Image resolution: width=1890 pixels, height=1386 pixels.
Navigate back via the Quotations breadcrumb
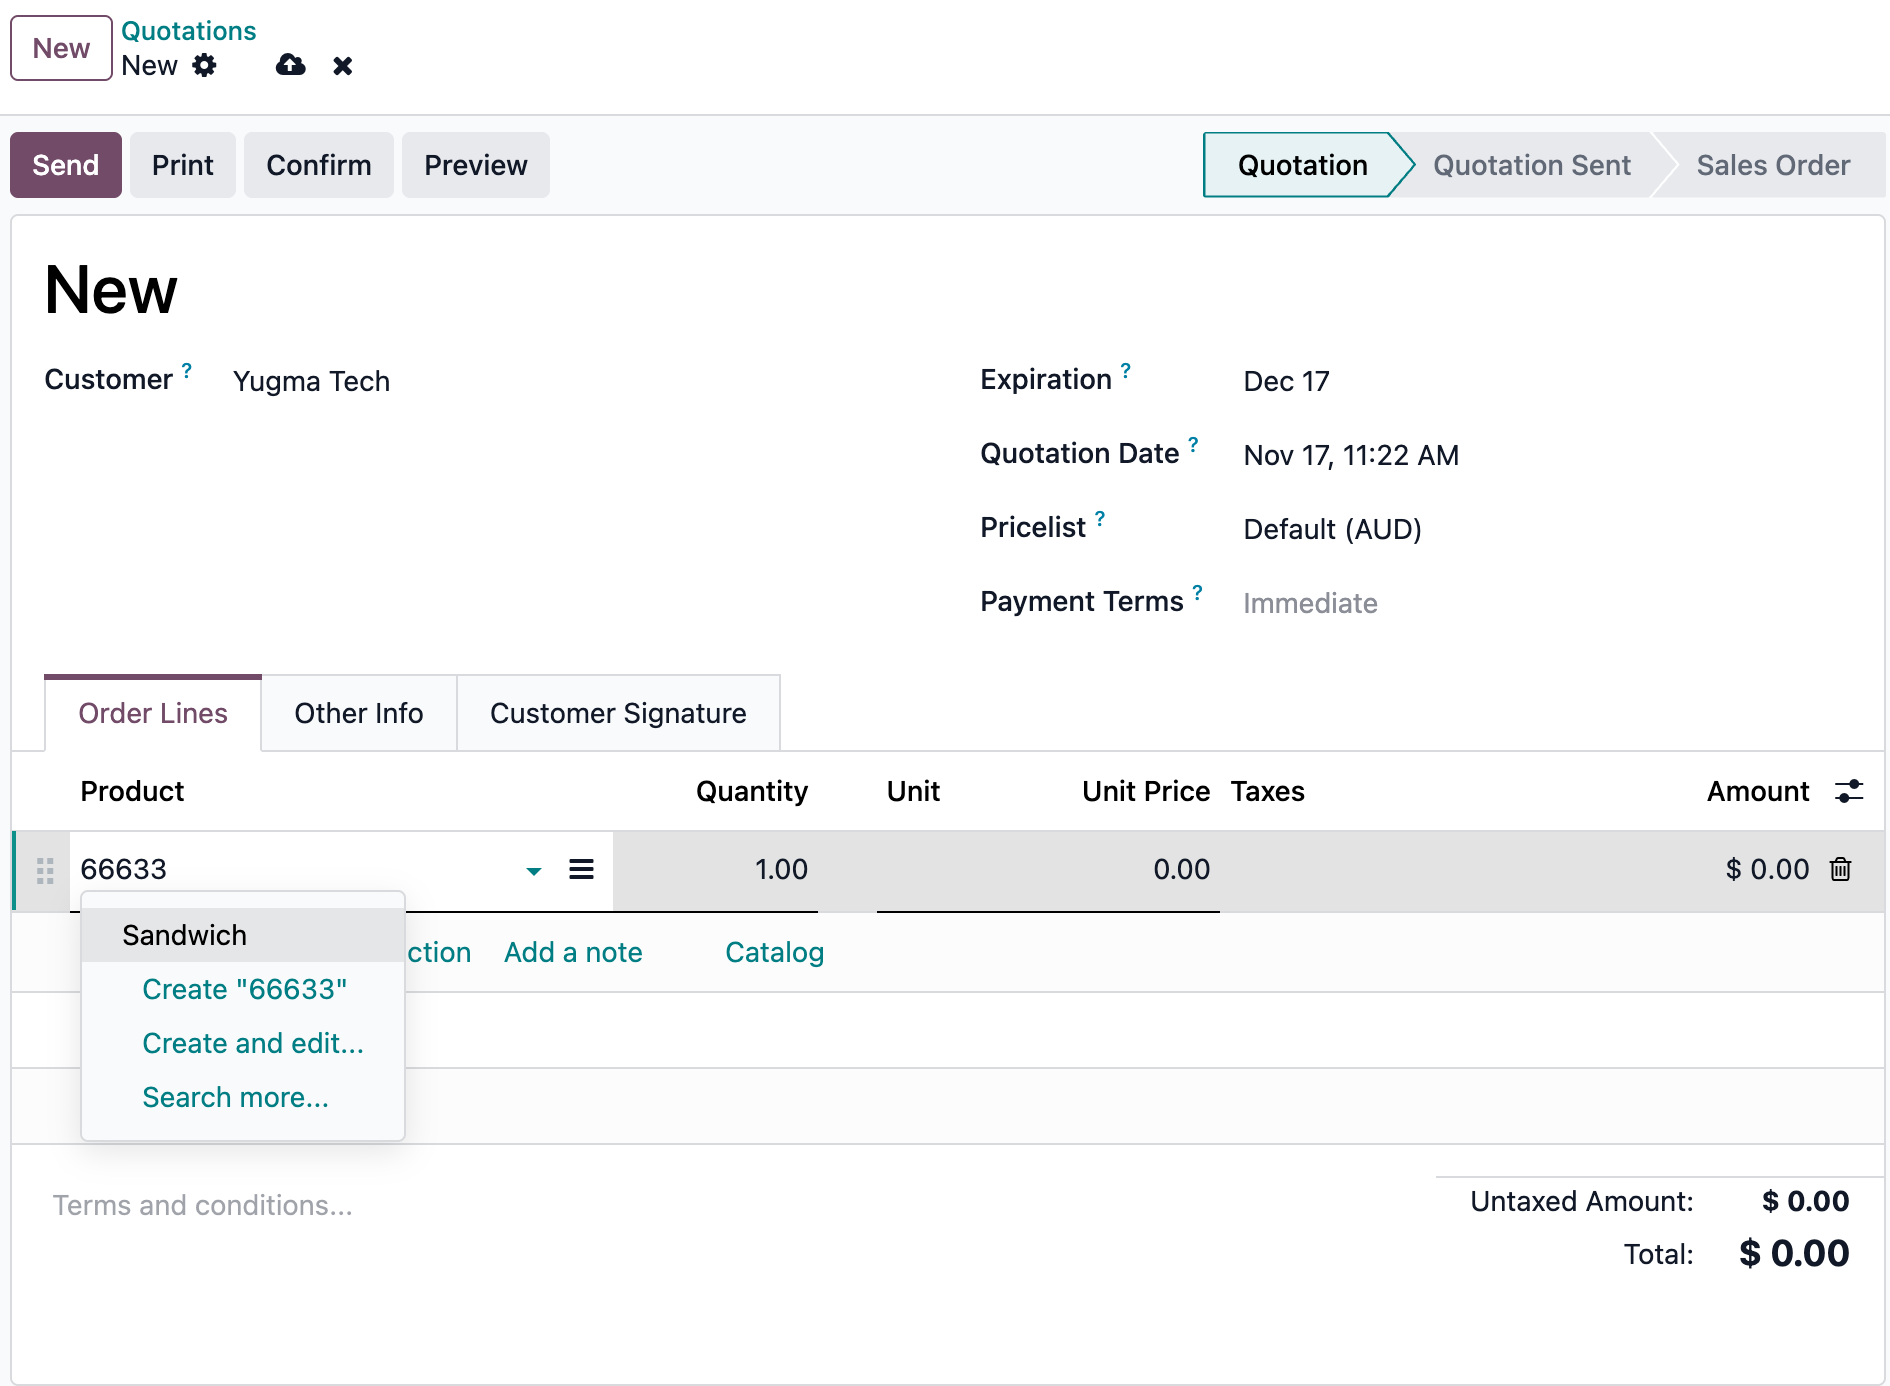click(188, 30)
